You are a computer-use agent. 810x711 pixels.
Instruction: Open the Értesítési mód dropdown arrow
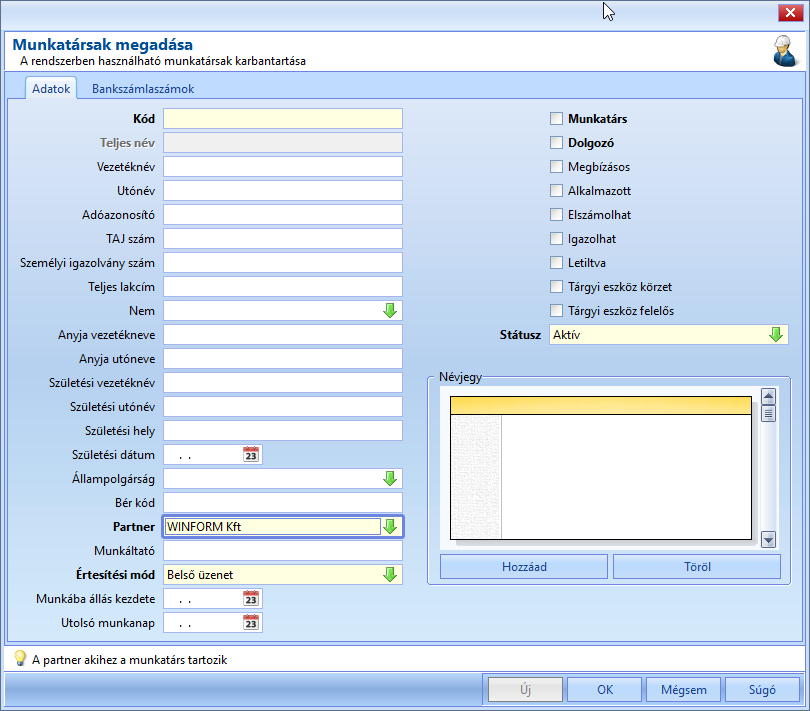[390, 575]
